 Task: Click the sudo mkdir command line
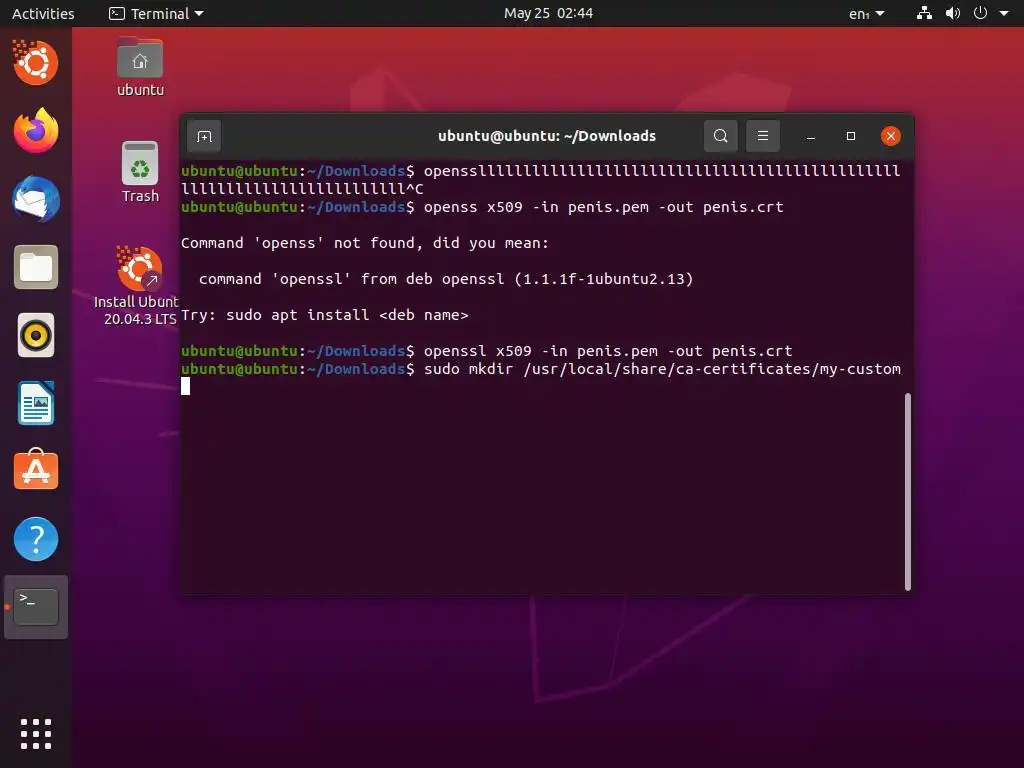click(541, 369)
